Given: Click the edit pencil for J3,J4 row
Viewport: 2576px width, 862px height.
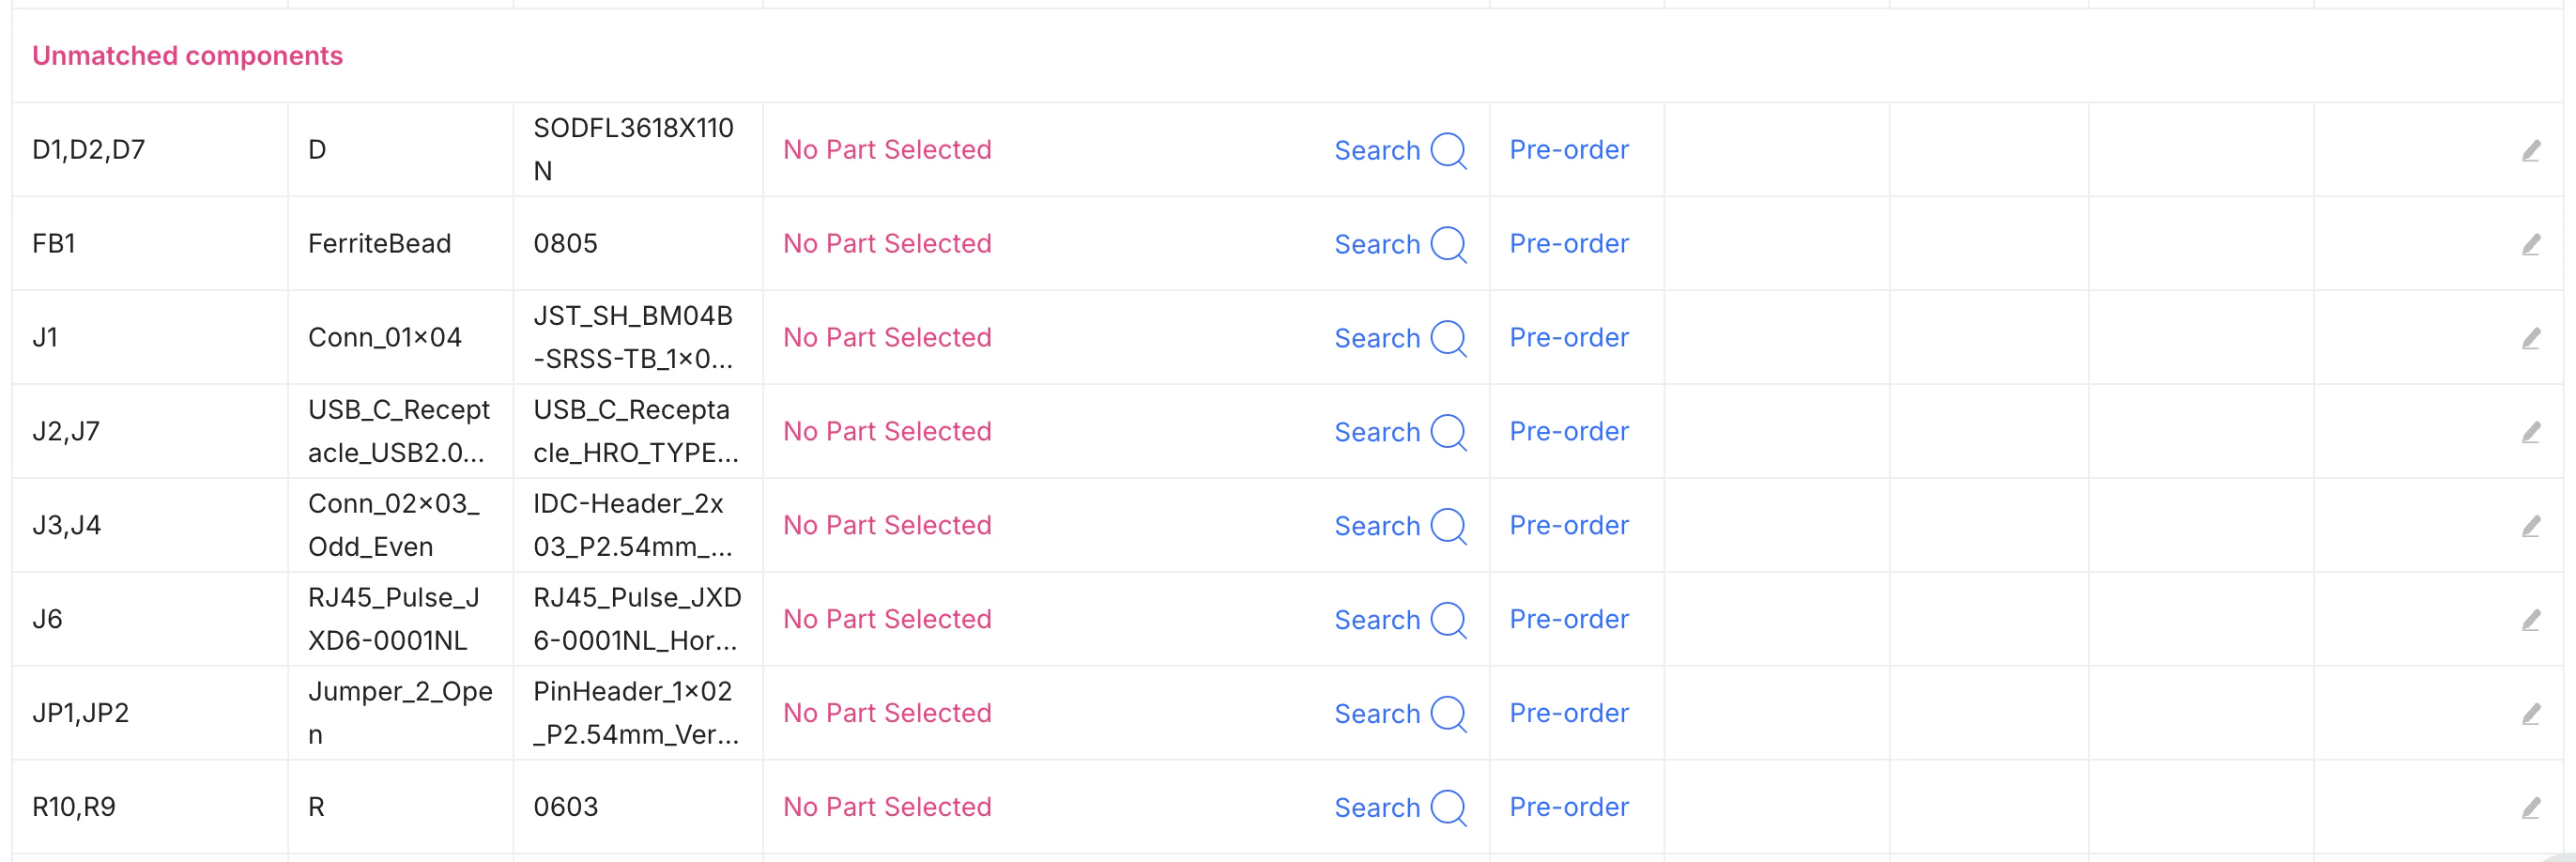Looking at the screenshot, I should coord(2530,527).
